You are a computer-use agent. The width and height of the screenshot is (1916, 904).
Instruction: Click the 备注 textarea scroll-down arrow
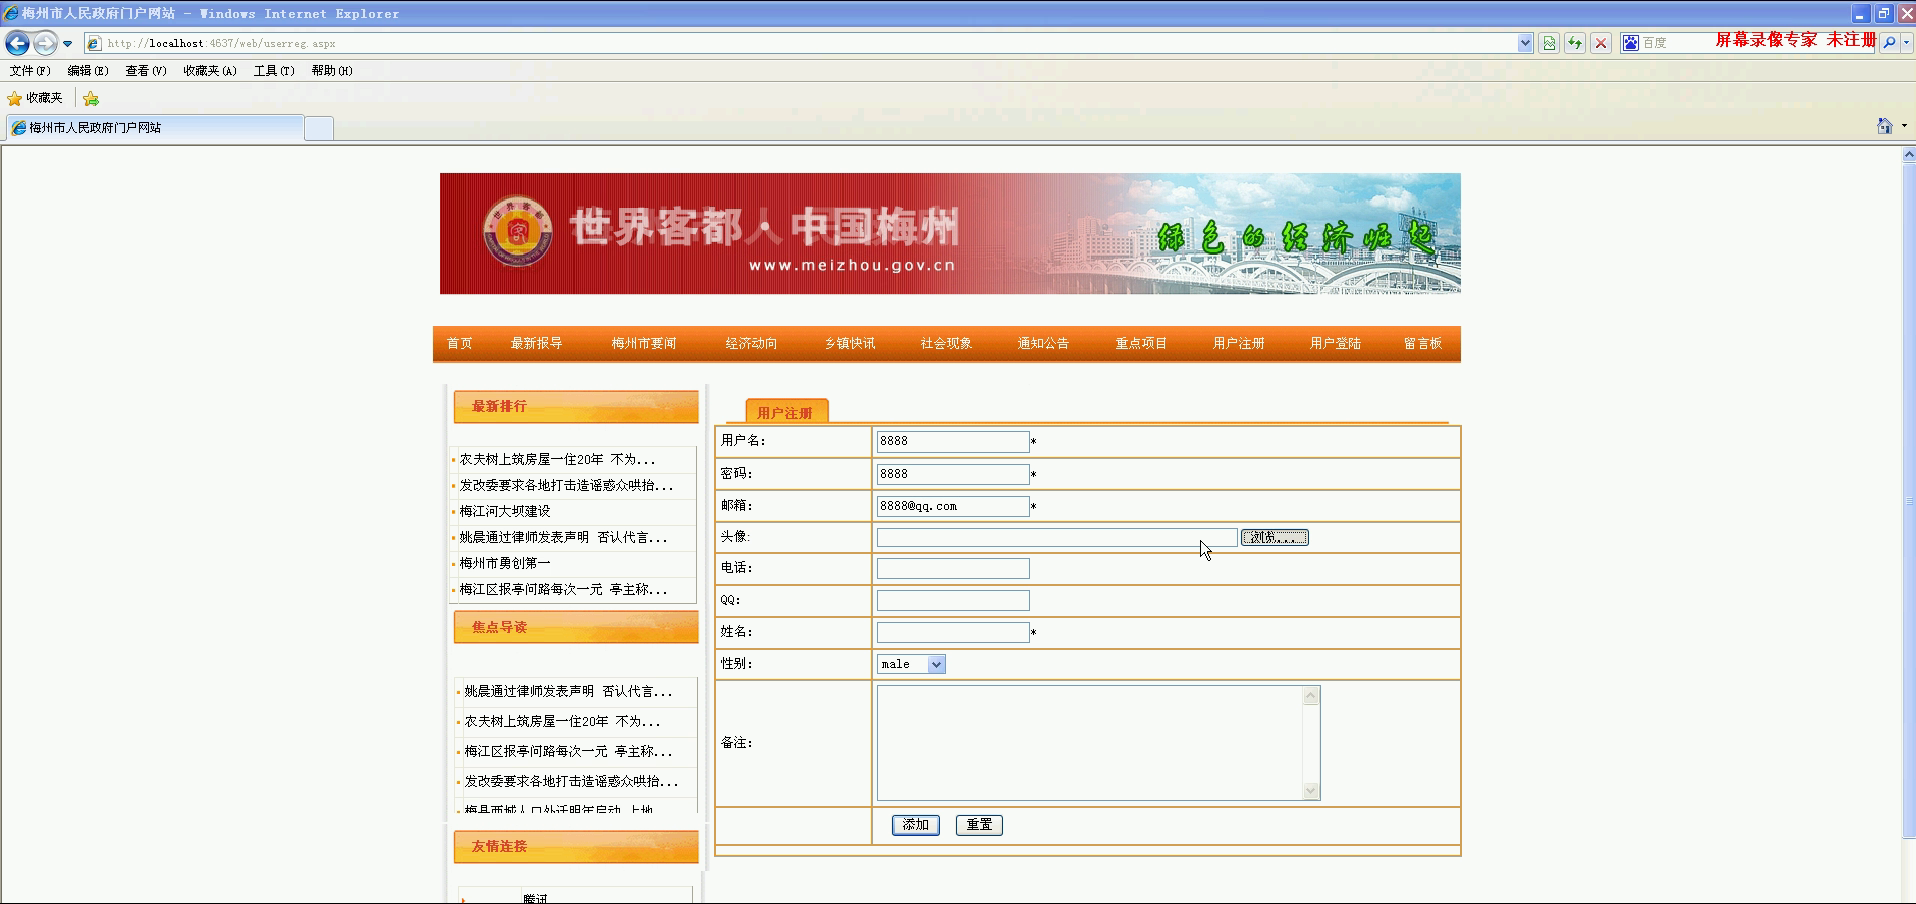[x=1311, y=791]
